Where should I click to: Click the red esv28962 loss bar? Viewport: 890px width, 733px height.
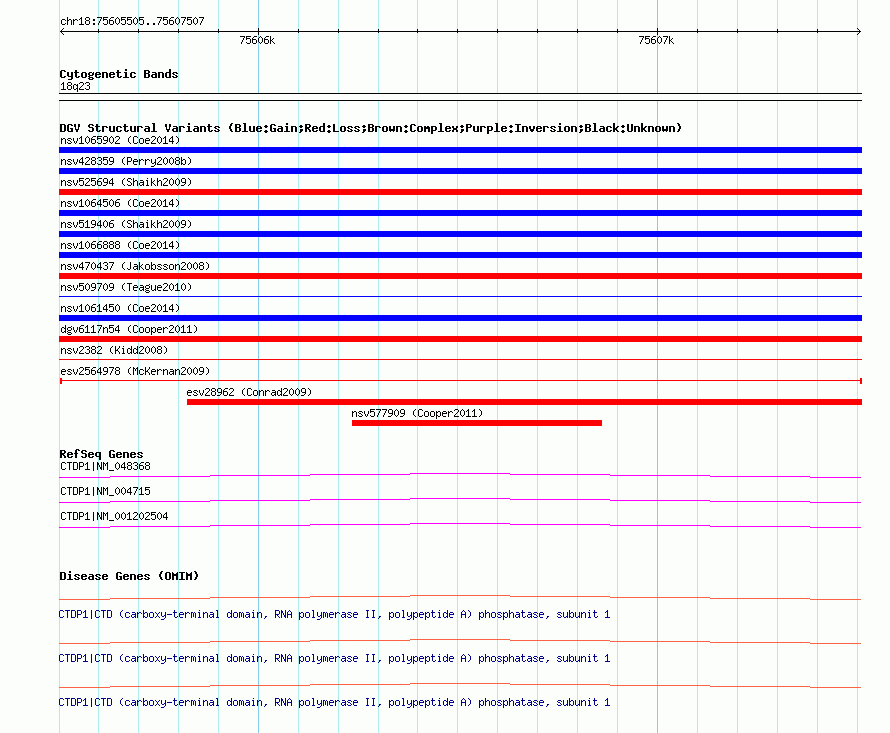(x=524, y=402)
